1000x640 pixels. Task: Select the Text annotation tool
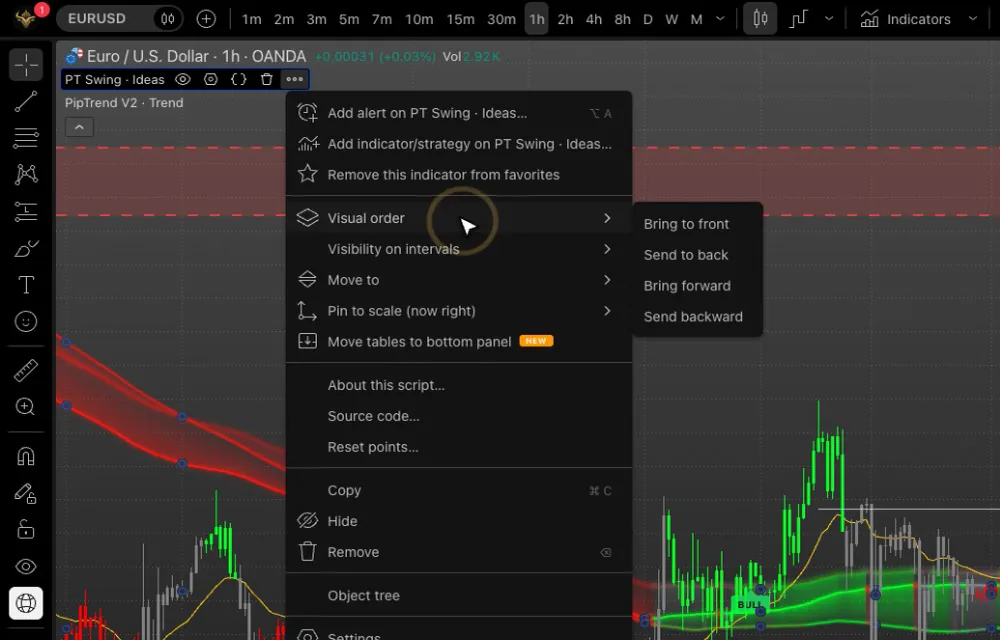tap(26, 284)
